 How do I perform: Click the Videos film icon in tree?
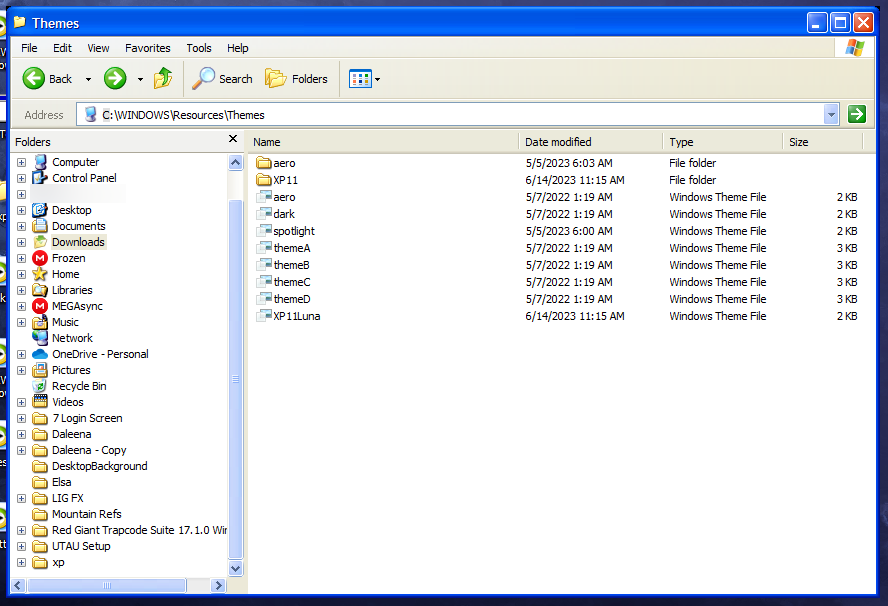coord(40,402)
